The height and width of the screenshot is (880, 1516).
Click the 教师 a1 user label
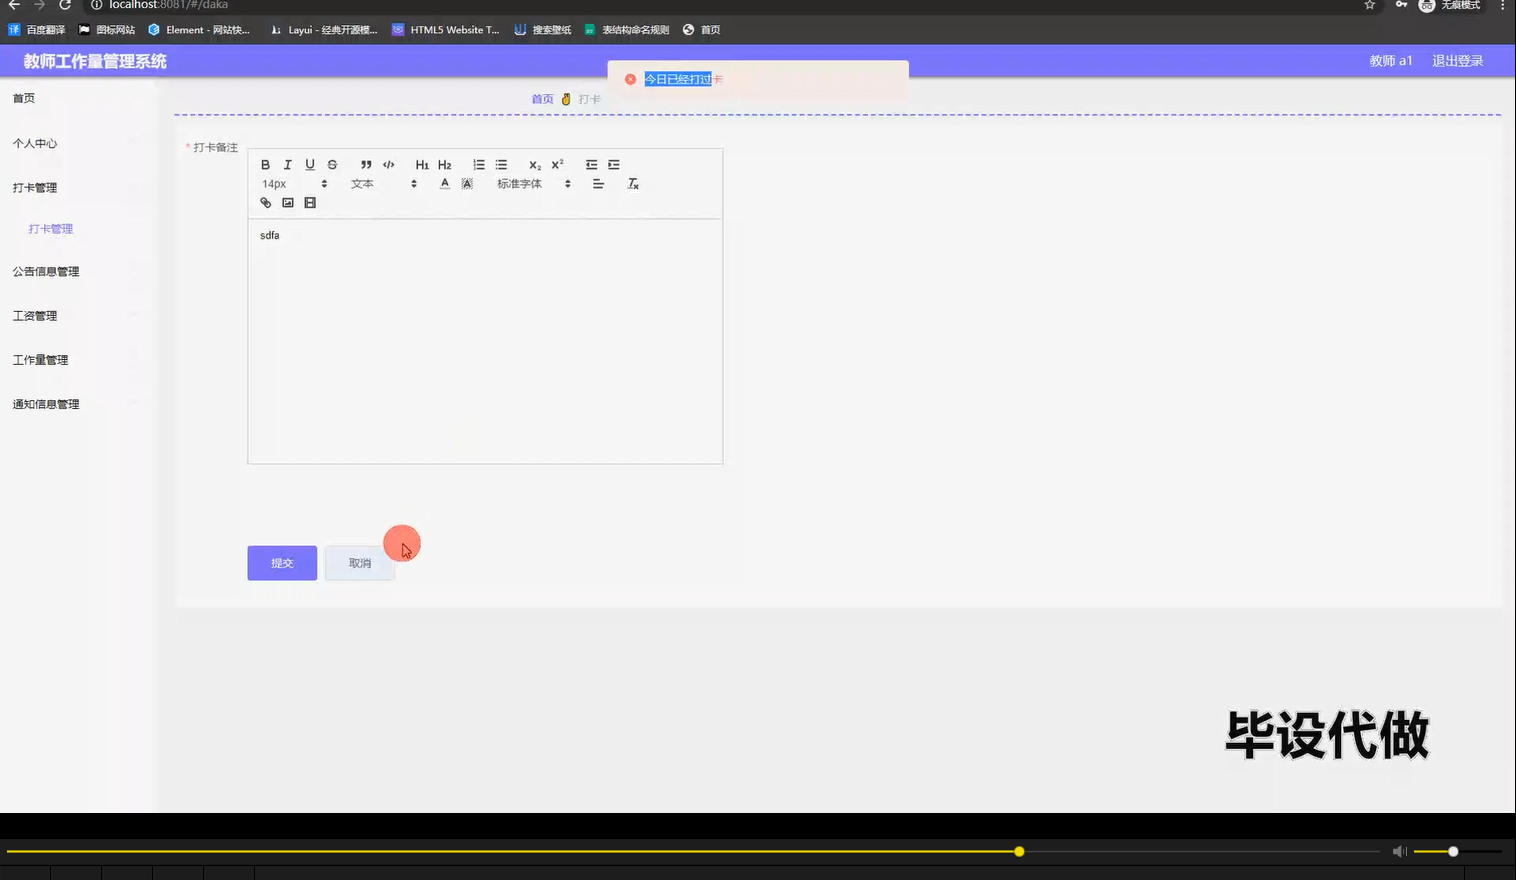click(x=1391, y=61)
